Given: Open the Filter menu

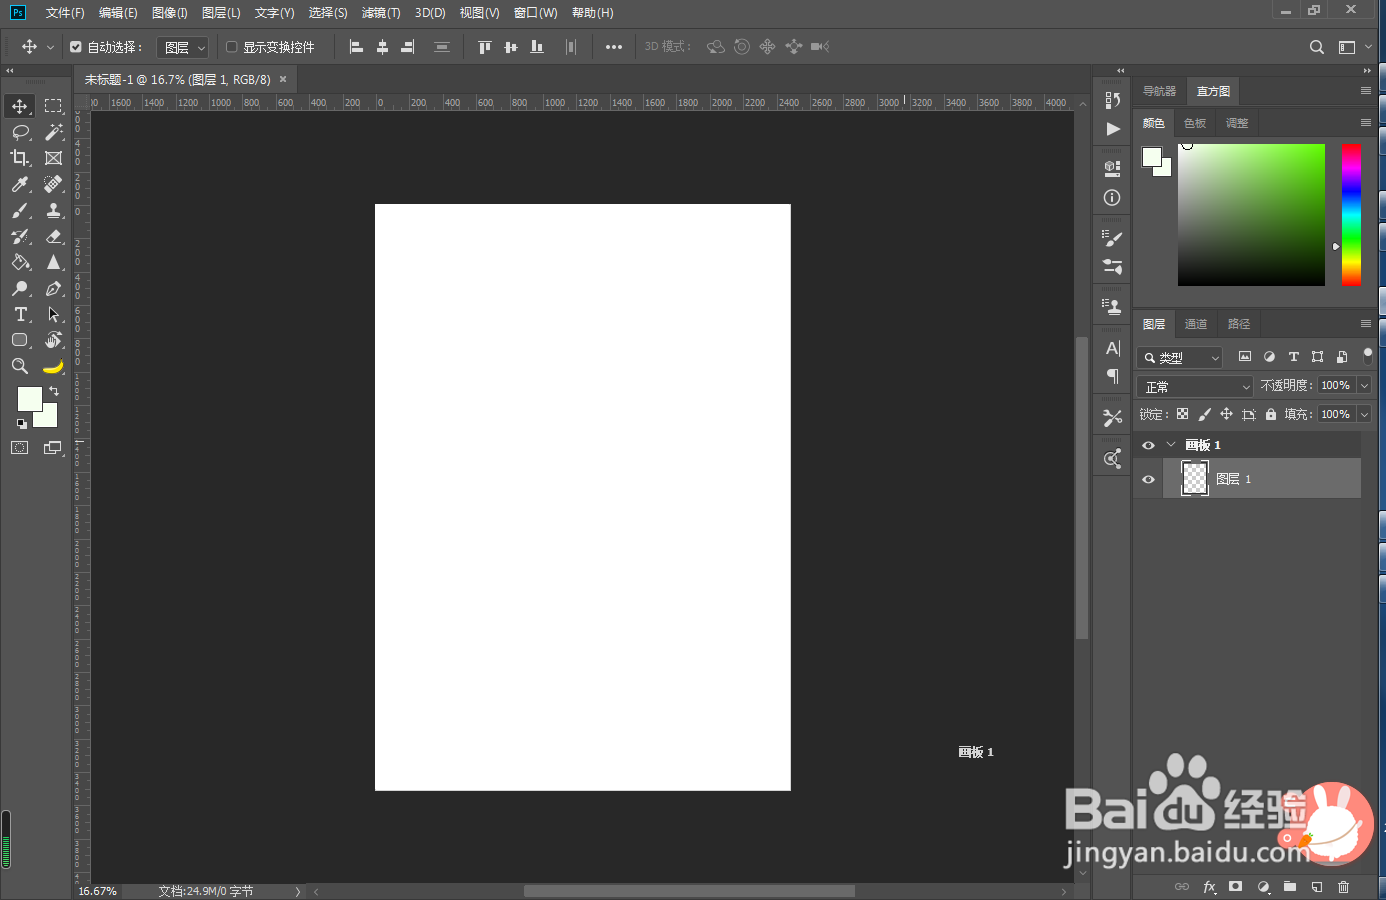Looking at the screenshot, I should tap(381, 13).
